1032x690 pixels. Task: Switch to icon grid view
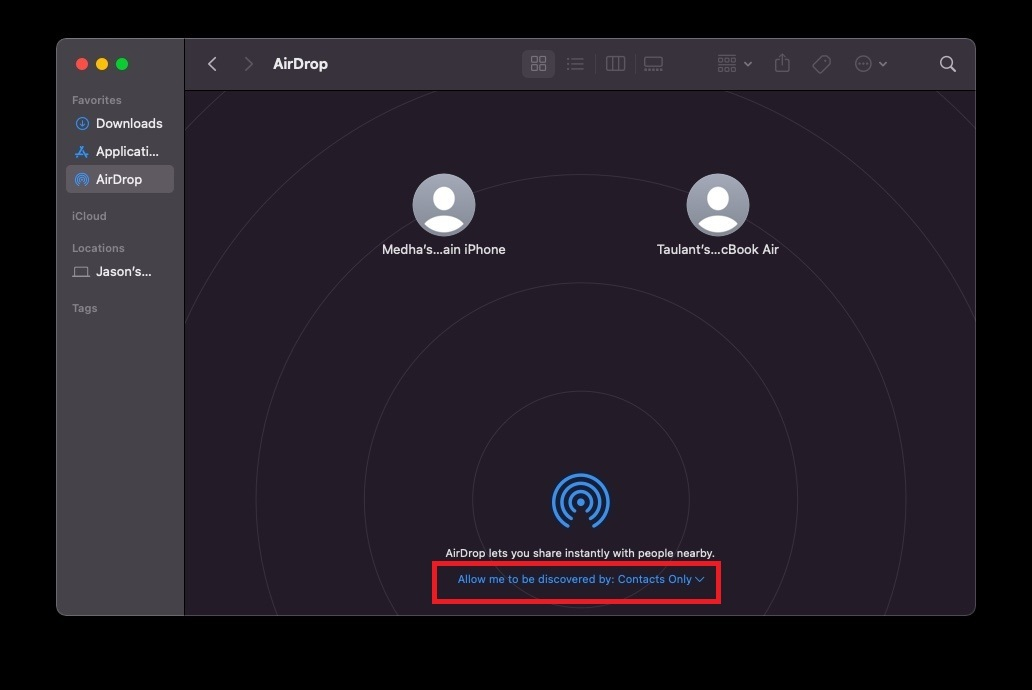538,64
